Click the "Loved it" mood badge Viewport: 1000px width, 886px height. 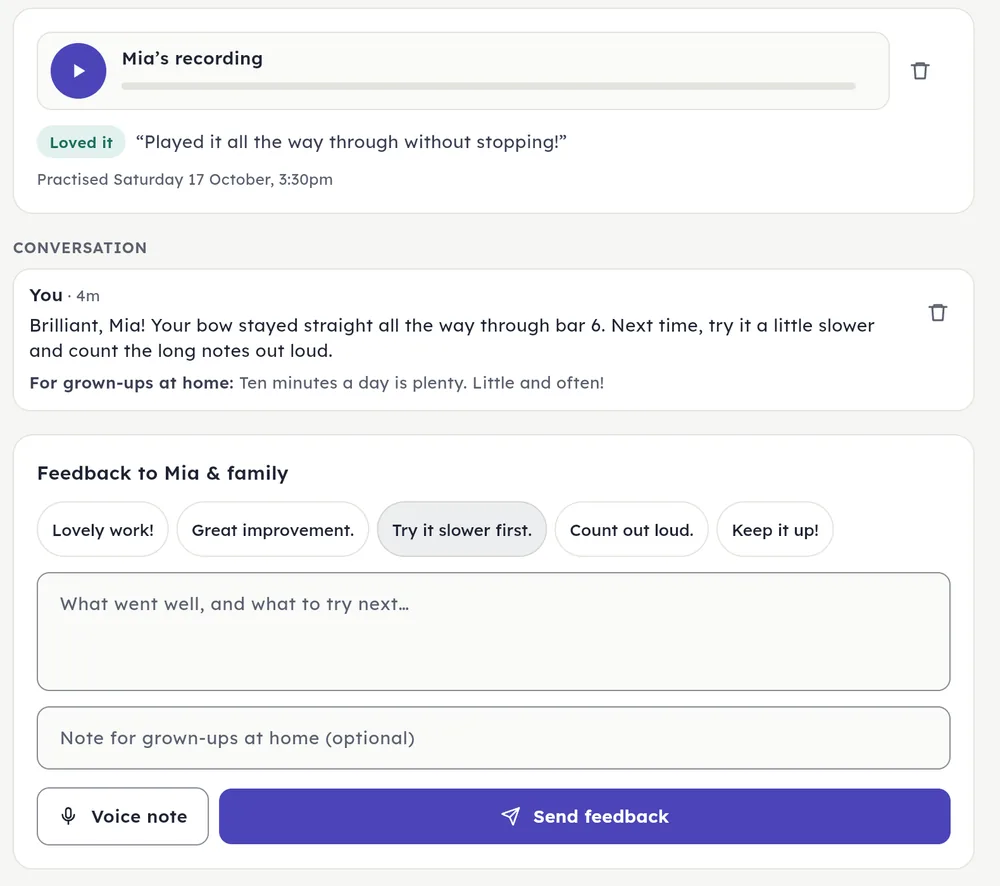(81, 142)
